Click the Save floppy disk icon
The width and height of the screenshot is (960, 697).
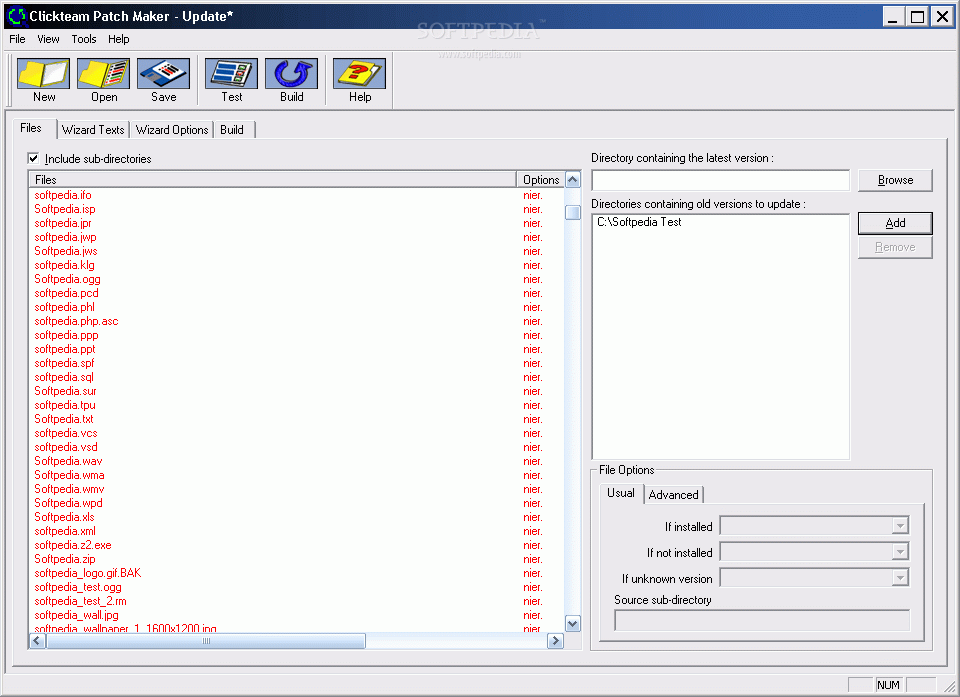click(x=163, y=73)
